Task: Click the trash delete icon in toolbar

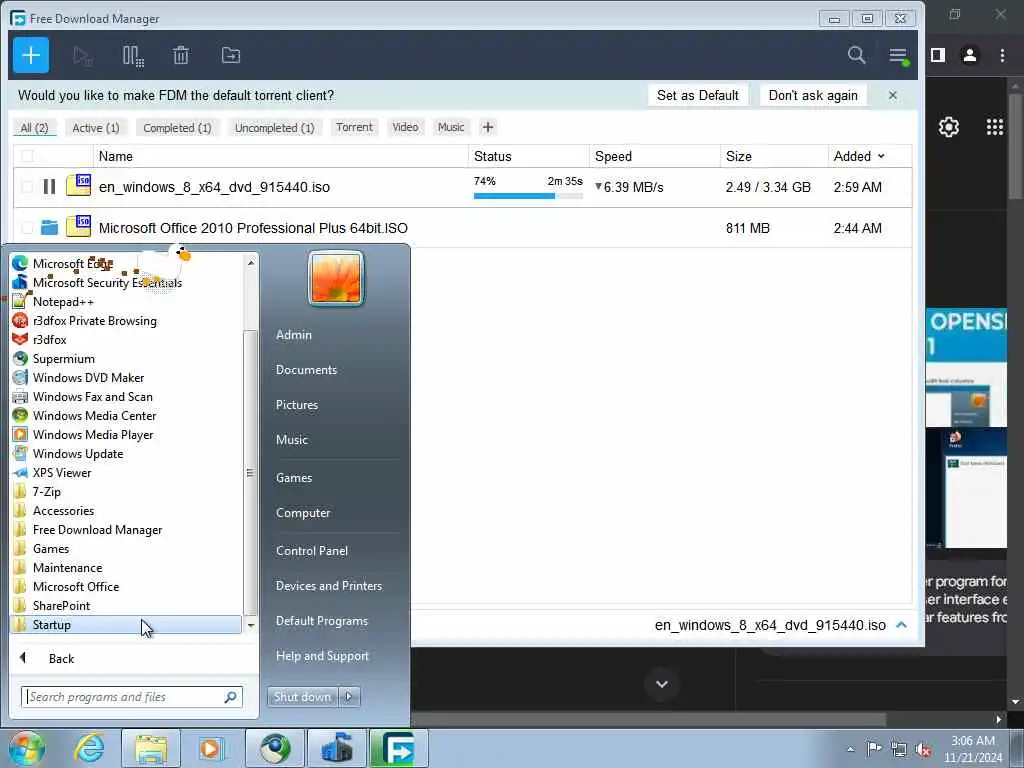Action: pyautogui.click(x=181, y=56)
